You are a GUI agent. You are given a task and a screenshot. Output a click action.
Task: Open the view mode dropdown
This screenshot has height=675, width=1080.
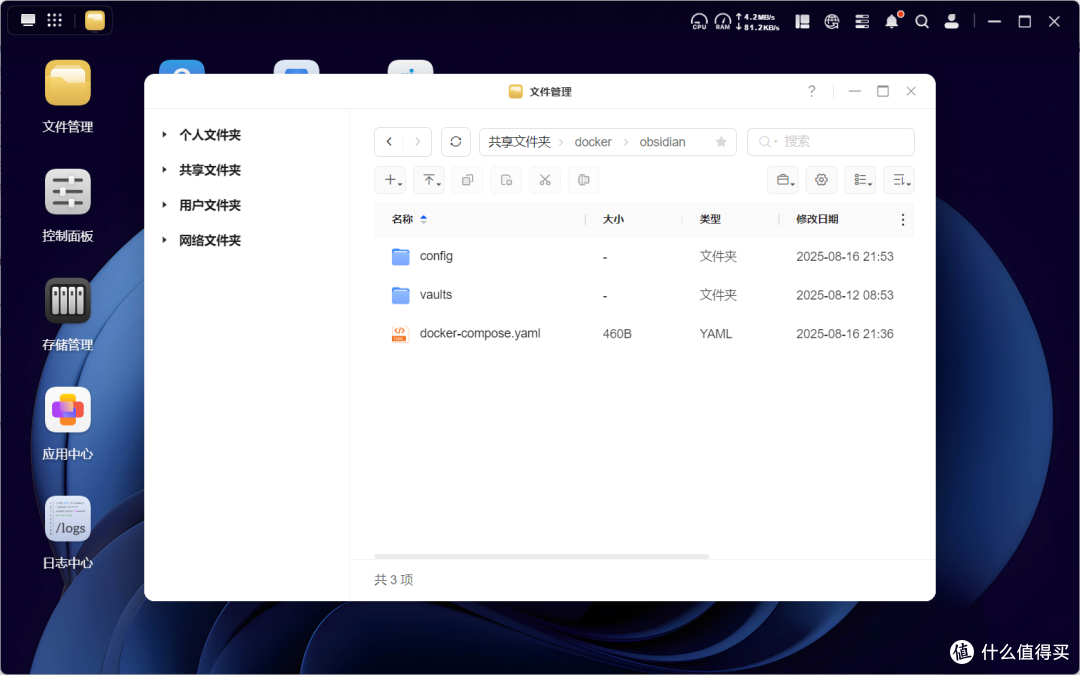860,180
